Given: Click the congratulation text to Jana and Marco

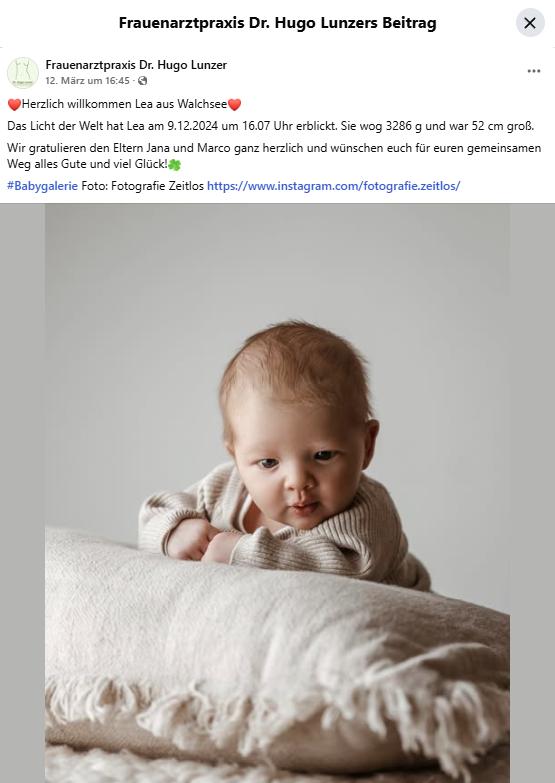Looking at the screenshot, I should click(274, 156).
